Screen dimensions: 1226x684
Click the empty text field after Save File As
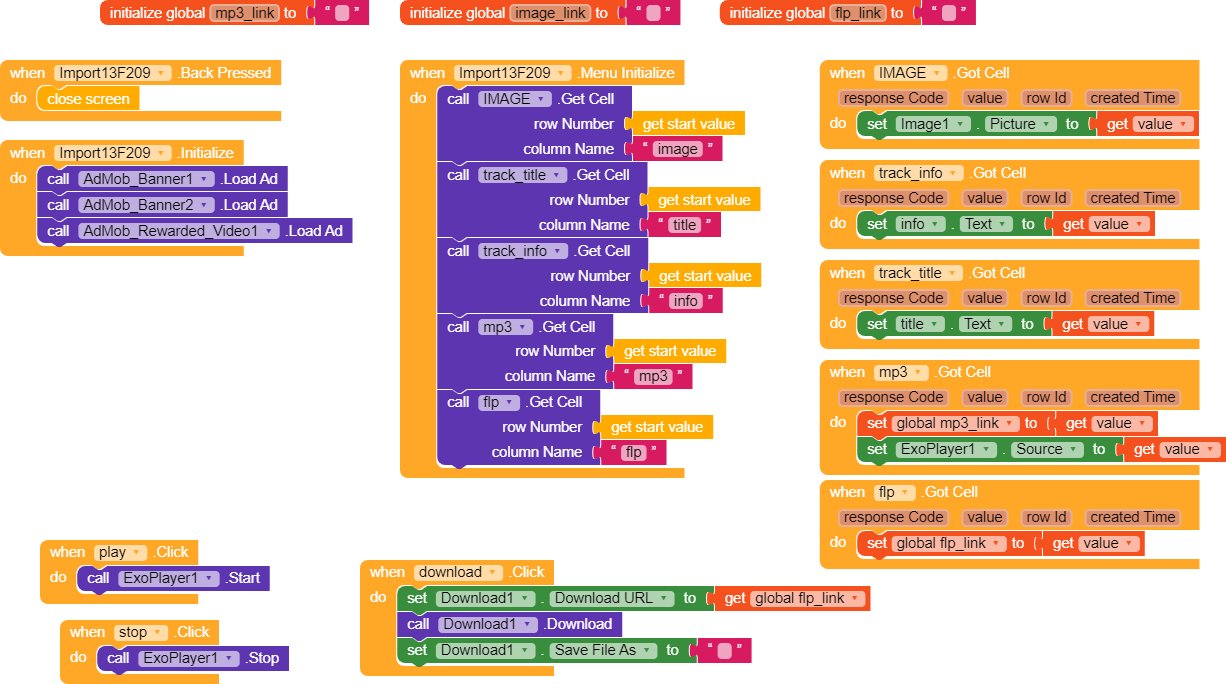point(725,650)
